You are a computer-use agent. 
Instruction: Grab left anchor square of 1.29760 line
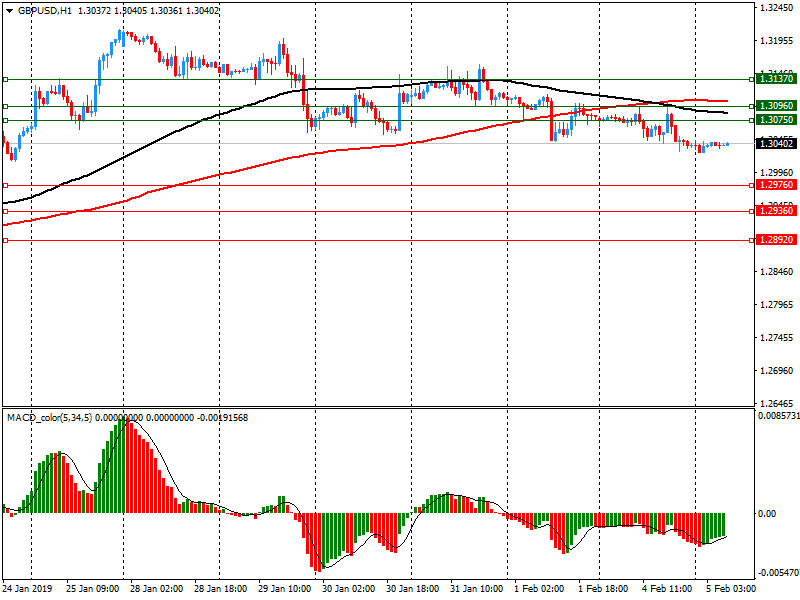[5, 185]
